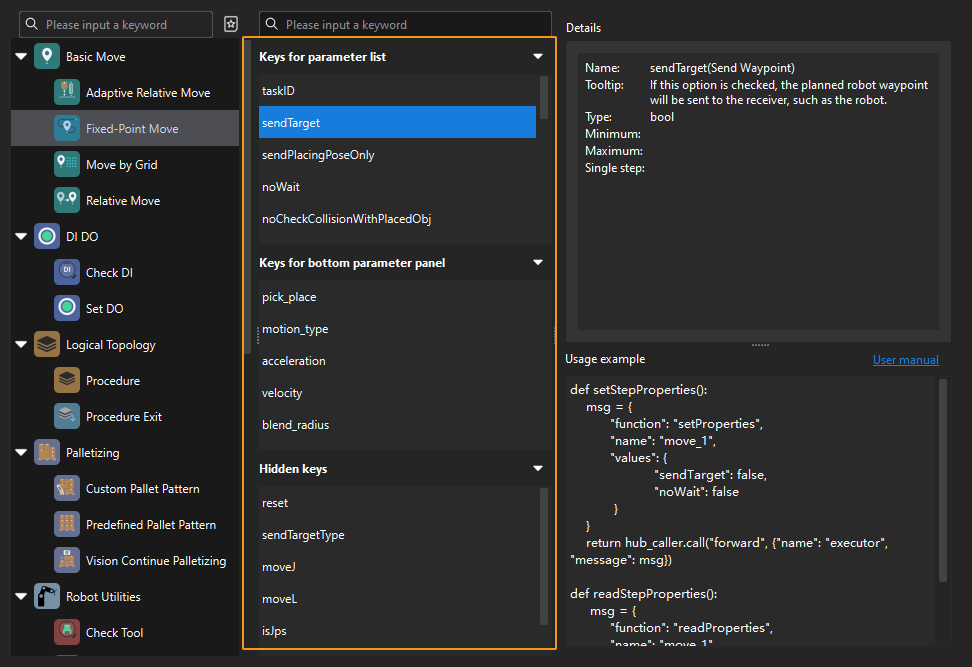Collapse Keys for bottom parameter panel
This screenshot has height=667, width=972.
[x=538, y=263]
